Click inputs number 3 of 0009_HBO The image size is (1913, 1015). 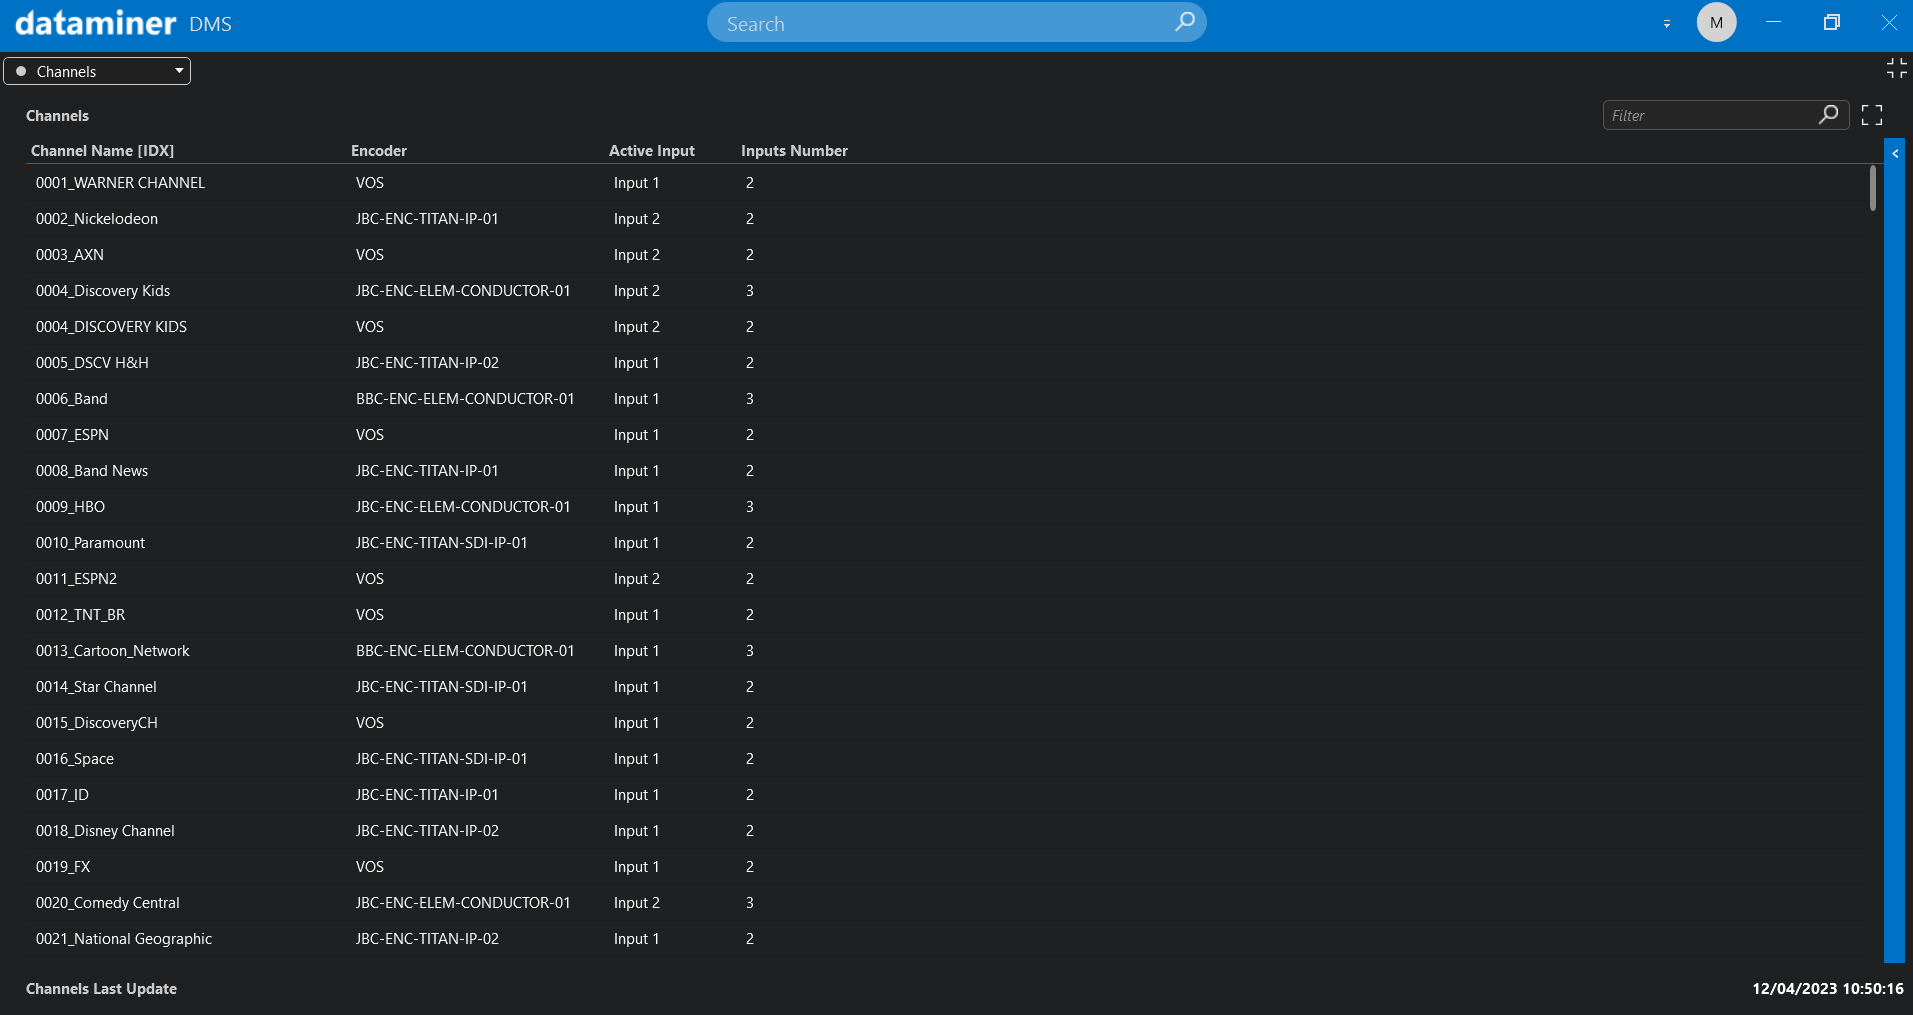(750, 507)
